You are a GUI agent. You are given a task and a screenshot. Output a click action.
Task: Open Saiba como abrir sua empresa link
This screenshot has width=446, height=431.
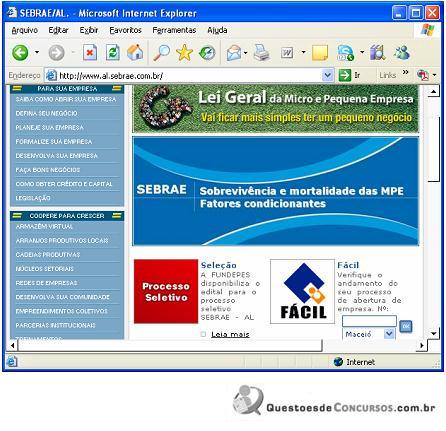tap(66, 99)
